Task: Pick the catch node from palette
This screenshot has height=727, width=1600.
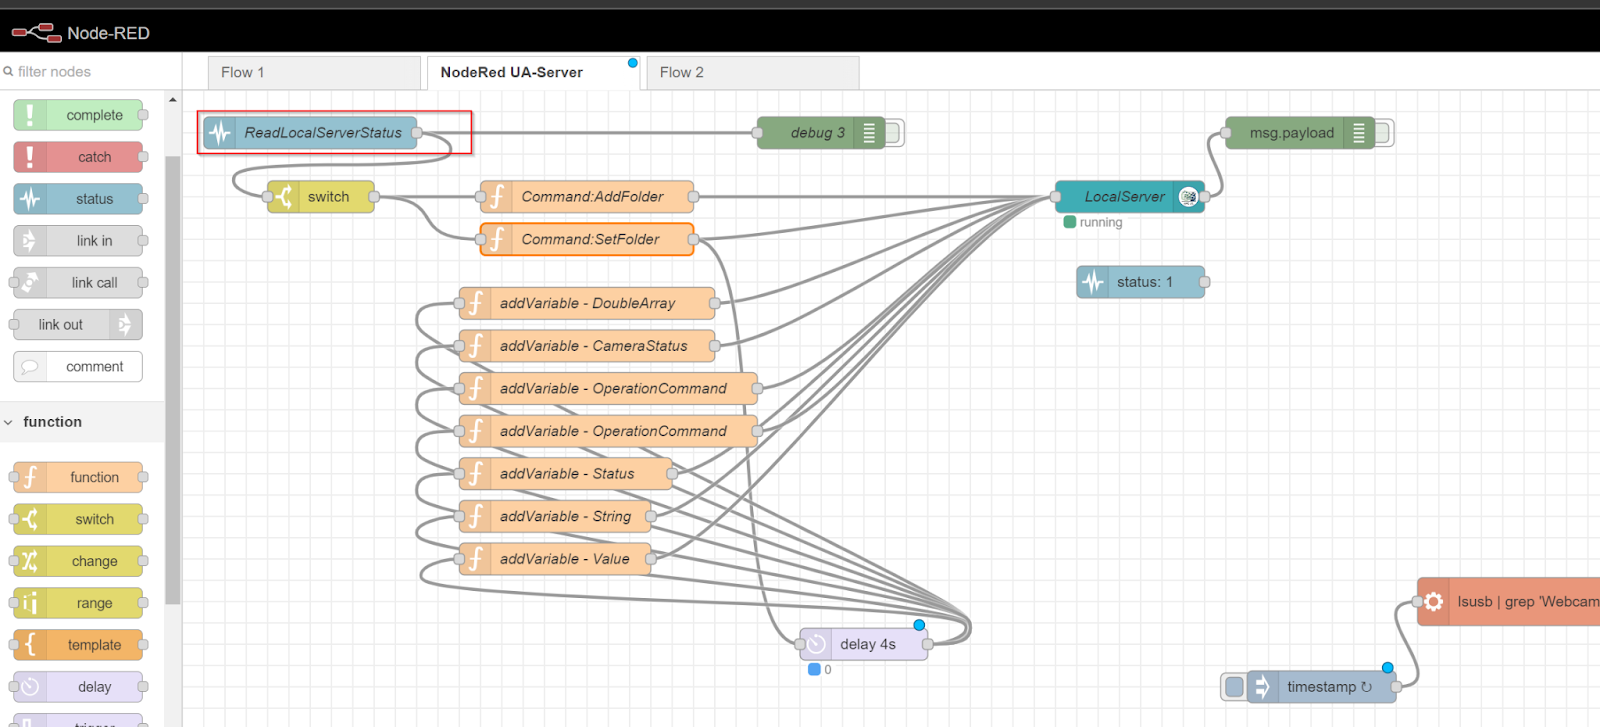Action: [x=78, y=157]
